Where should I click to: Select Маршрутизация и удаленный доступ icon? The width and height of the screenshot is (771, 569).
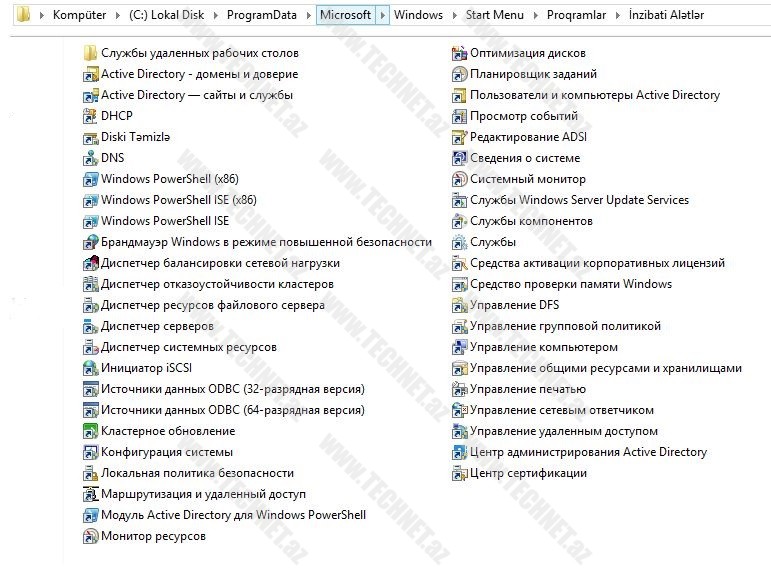(90, 495)
